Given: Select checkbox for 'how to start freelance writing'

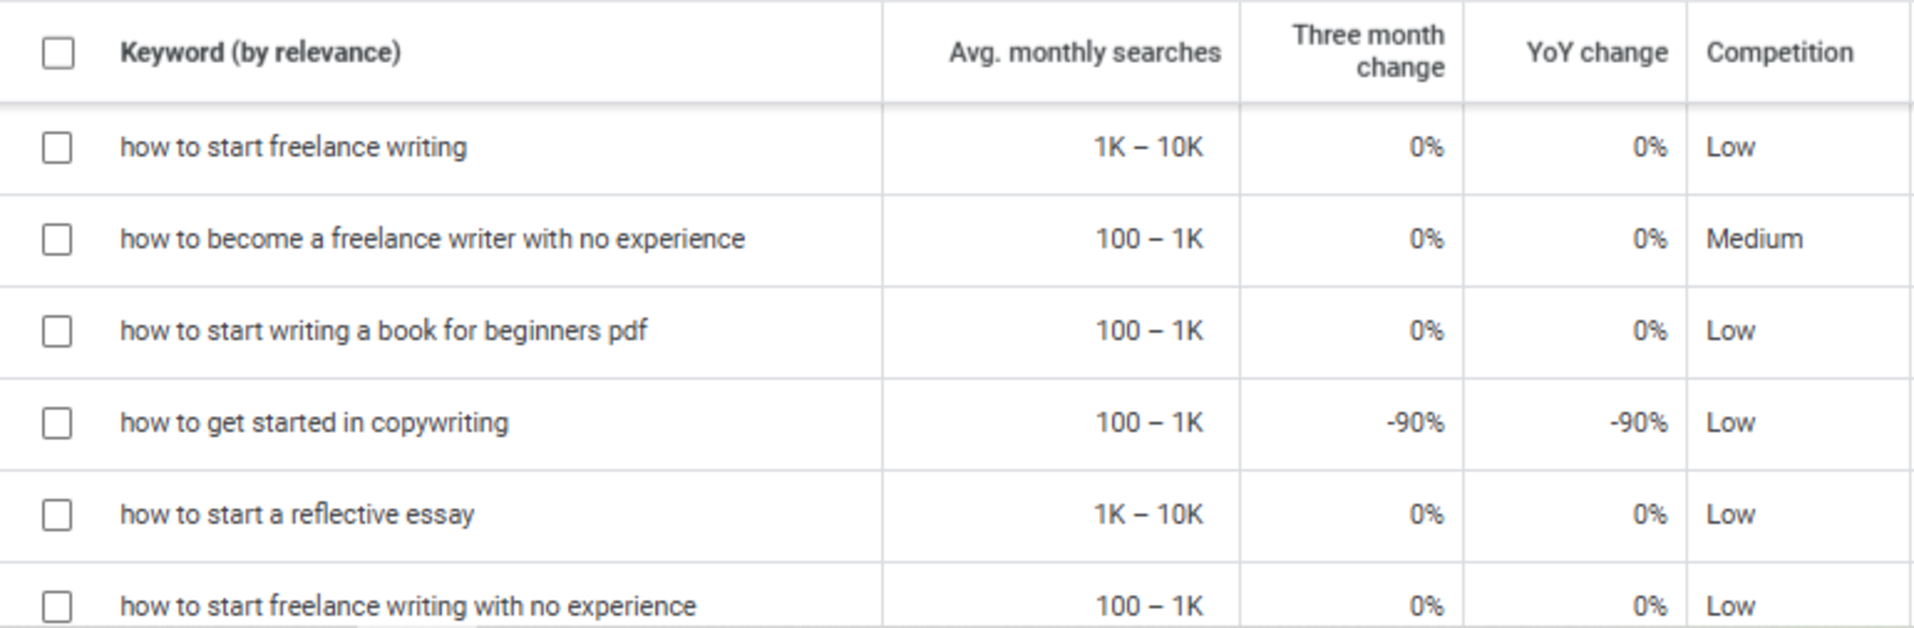Looking at the screenshot, I should (x=57, y=148).
